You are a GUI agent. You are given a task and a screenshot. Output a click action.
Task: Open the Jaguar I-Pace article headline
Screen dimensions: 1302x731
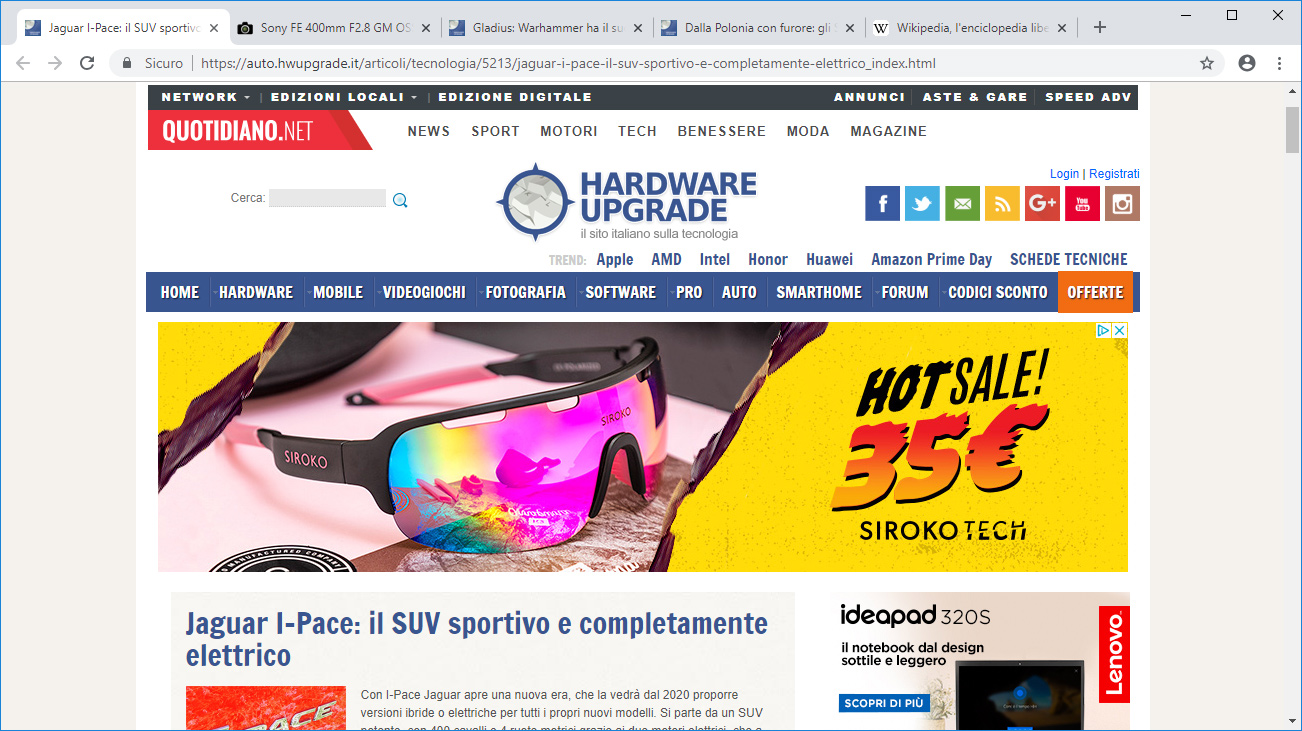point(477,639)
